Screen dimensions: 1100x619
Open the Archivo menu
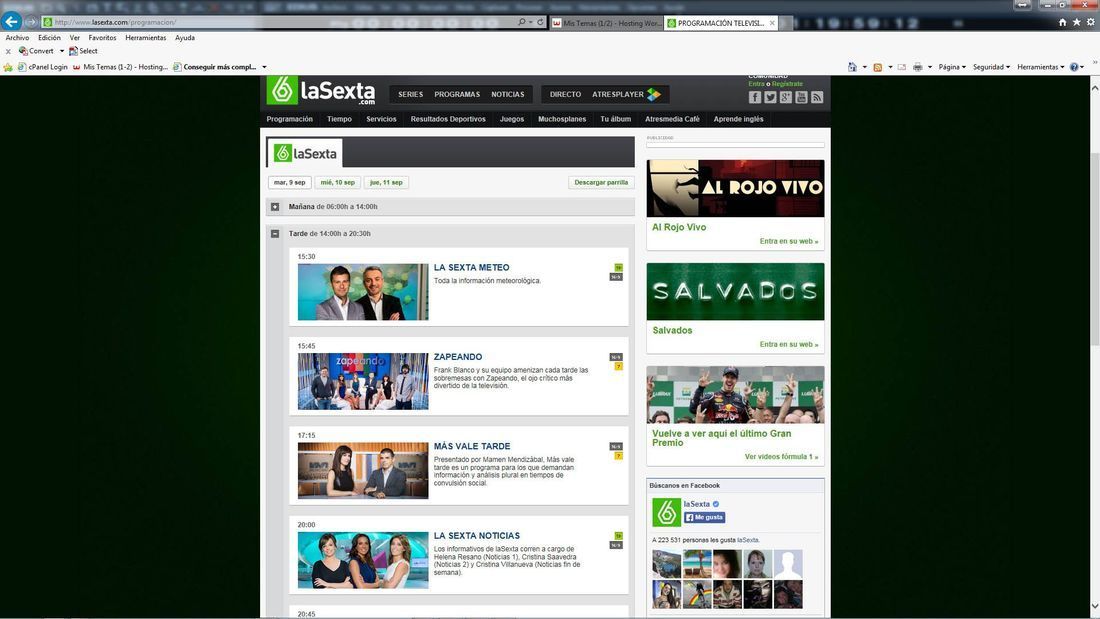[x=18, y=38]
